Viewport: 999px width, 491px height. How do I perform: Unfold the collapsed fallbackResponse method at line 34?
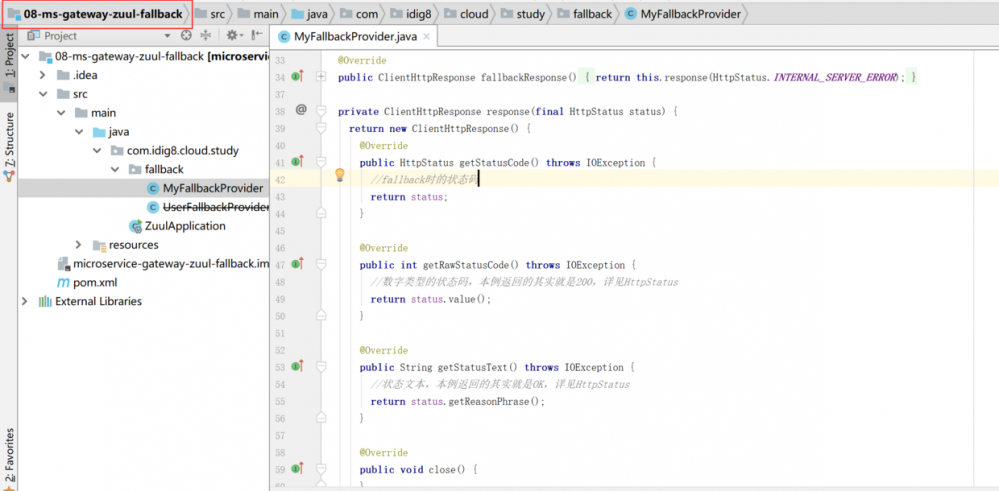pos(321,77)
